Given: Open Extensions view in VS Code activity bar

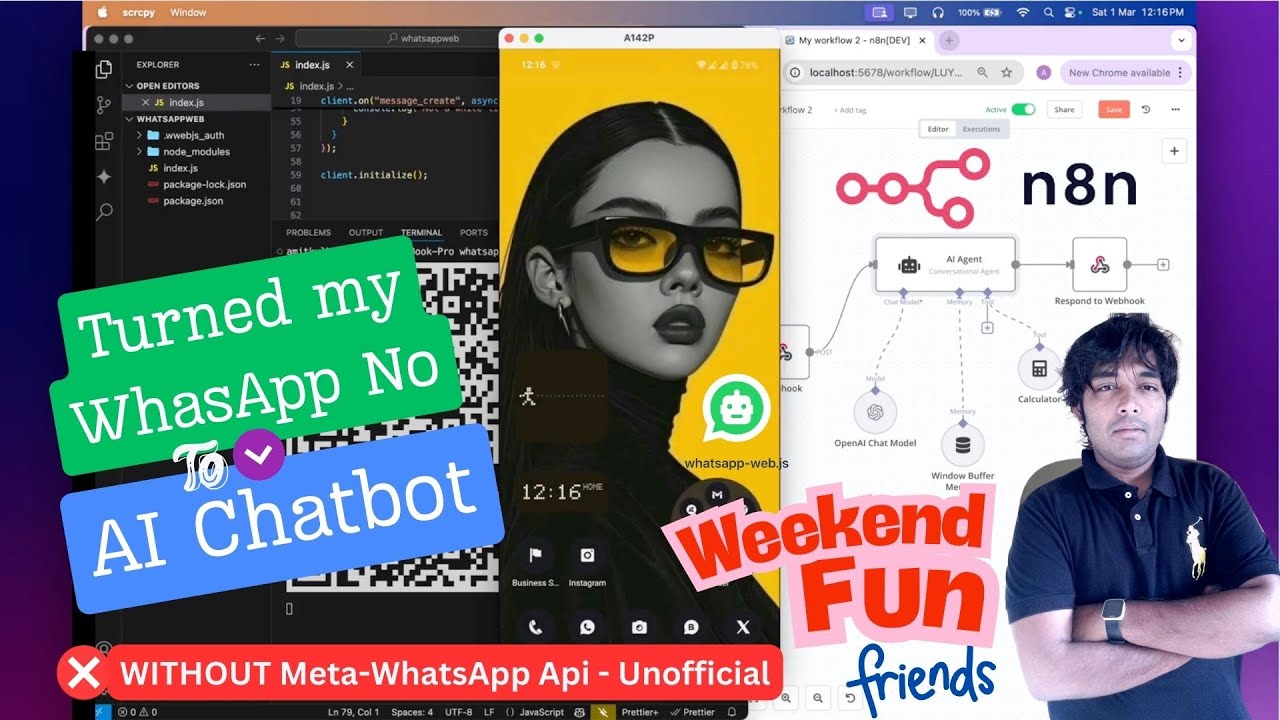Looking at the screenshot, I should point(103,141).
